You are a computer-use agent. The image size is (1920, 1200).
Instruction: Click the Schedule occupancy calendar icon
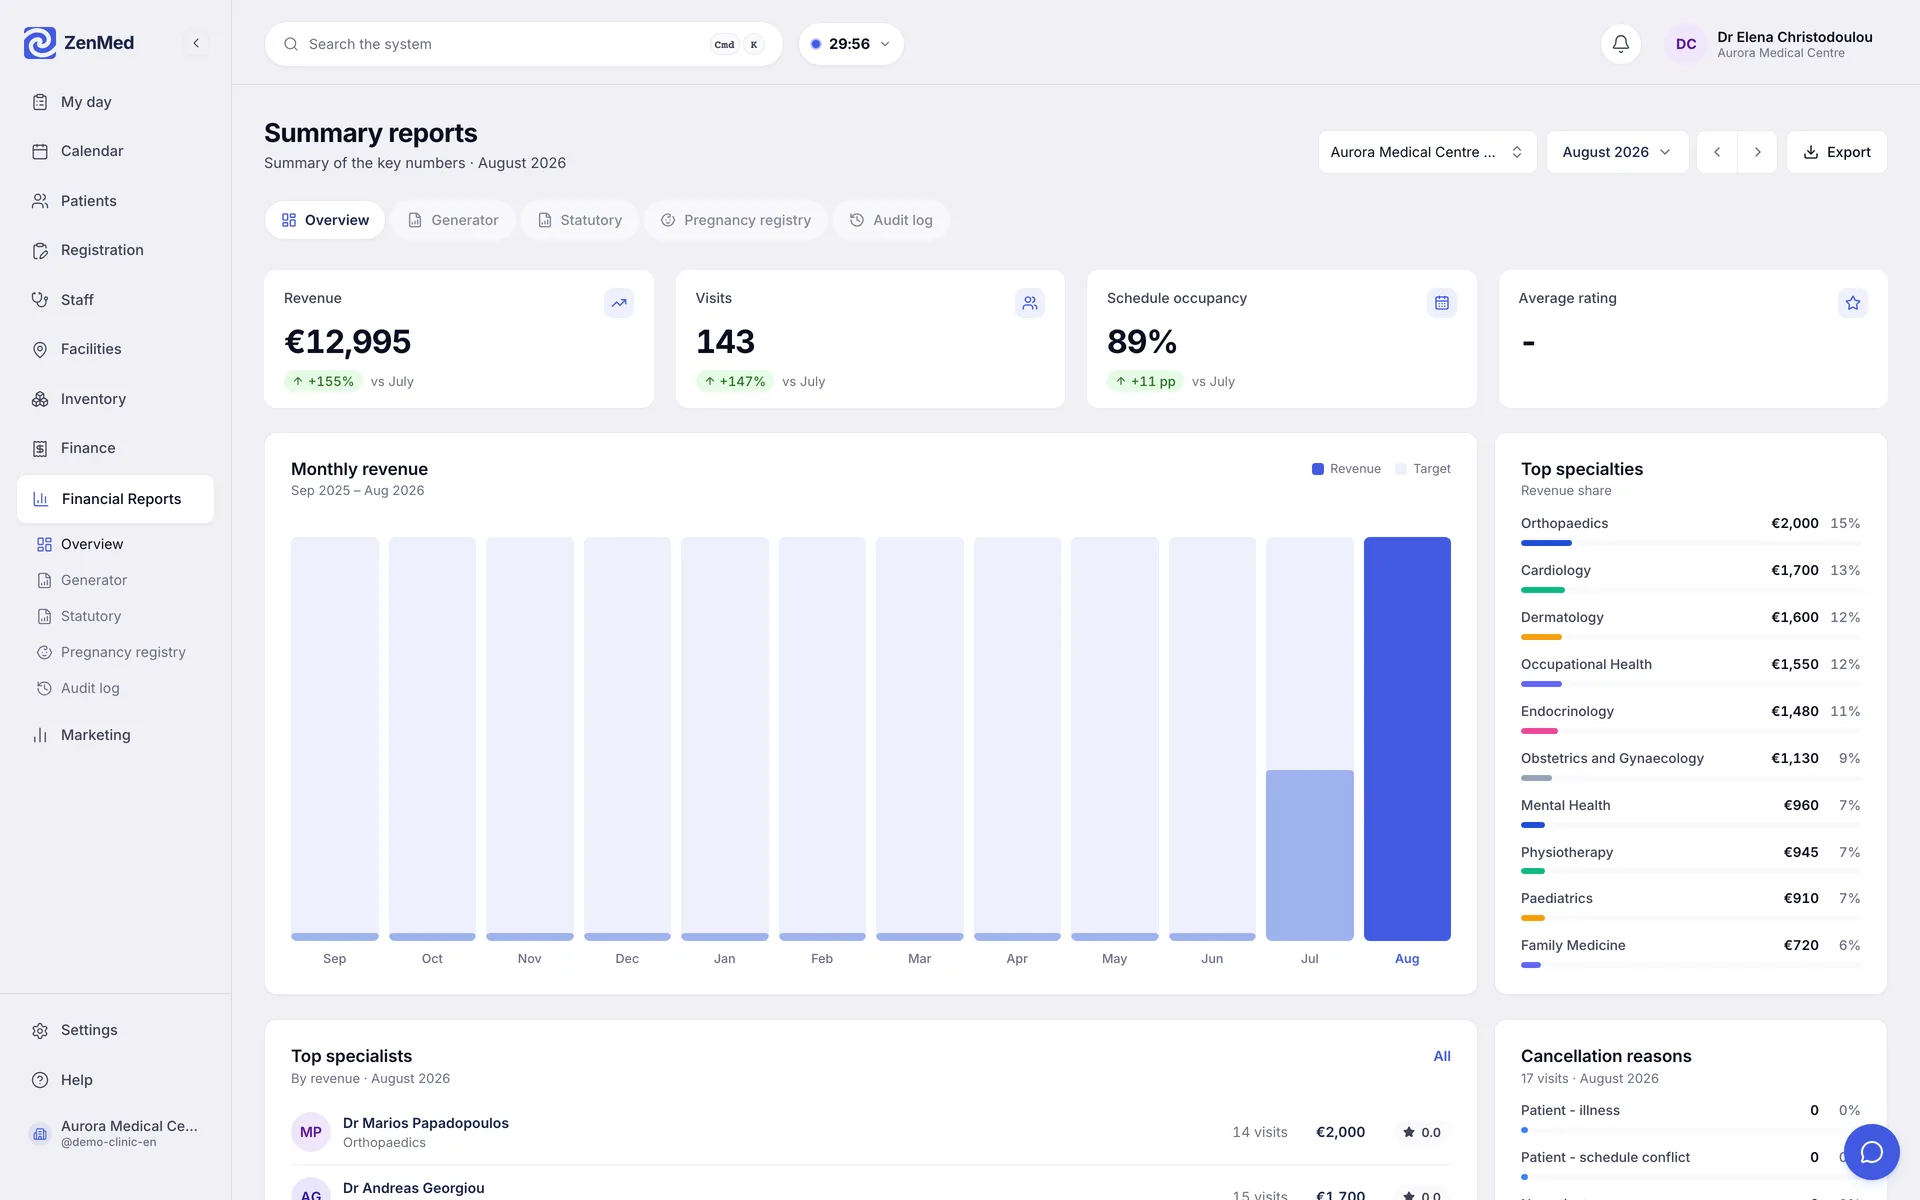click(x=1441, y=303)
